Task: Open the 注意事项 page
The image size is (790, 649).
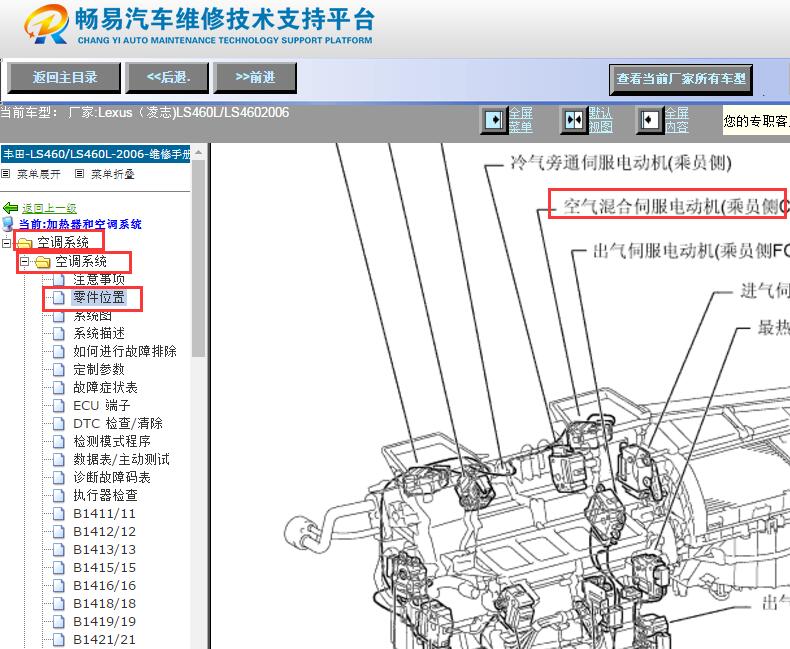Action: (x=99, y=279)
